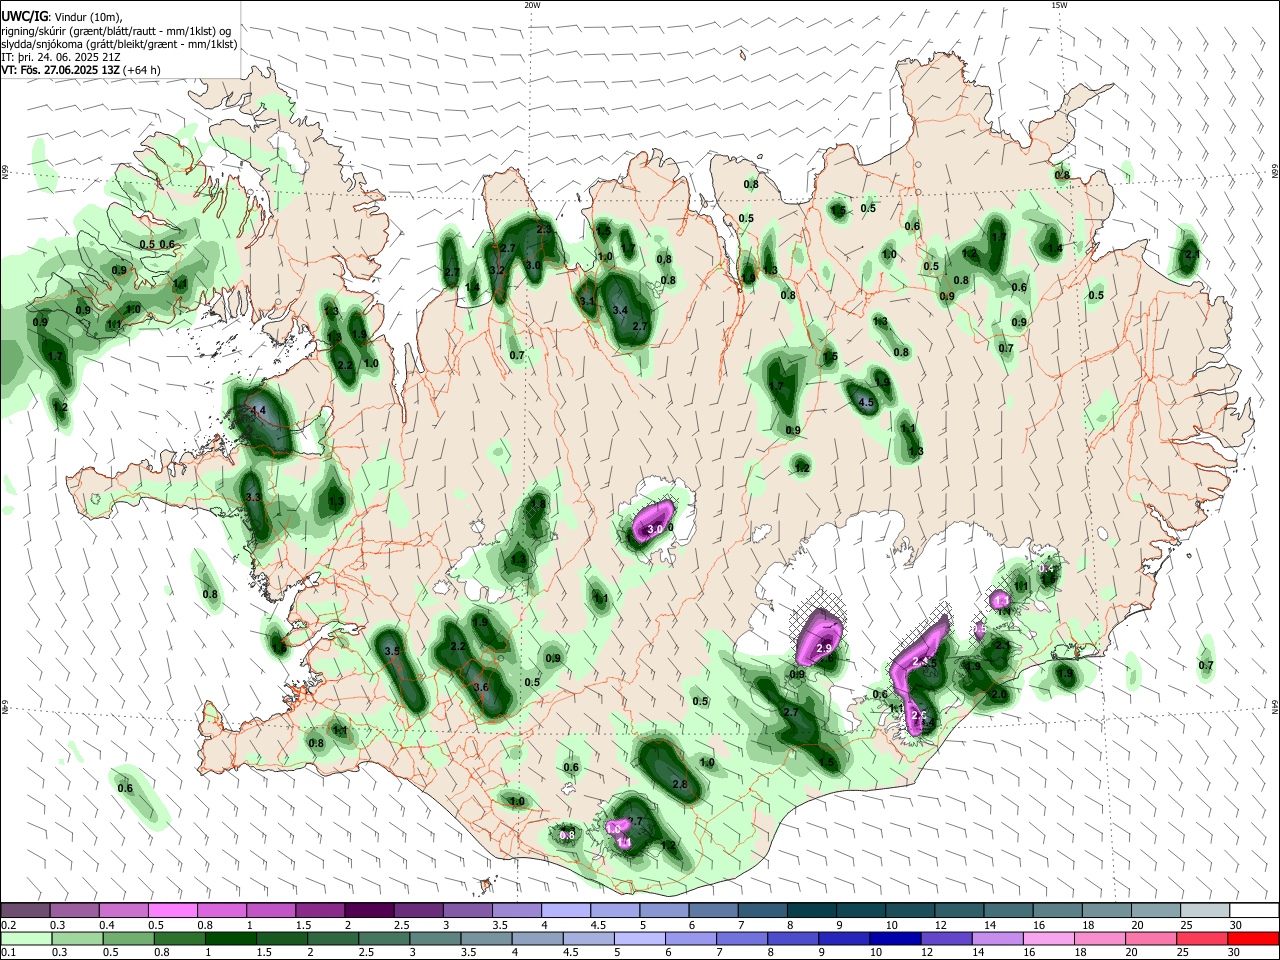
Task: Click the 4.5 precipitation value on the map
Action: click(867, 403)
